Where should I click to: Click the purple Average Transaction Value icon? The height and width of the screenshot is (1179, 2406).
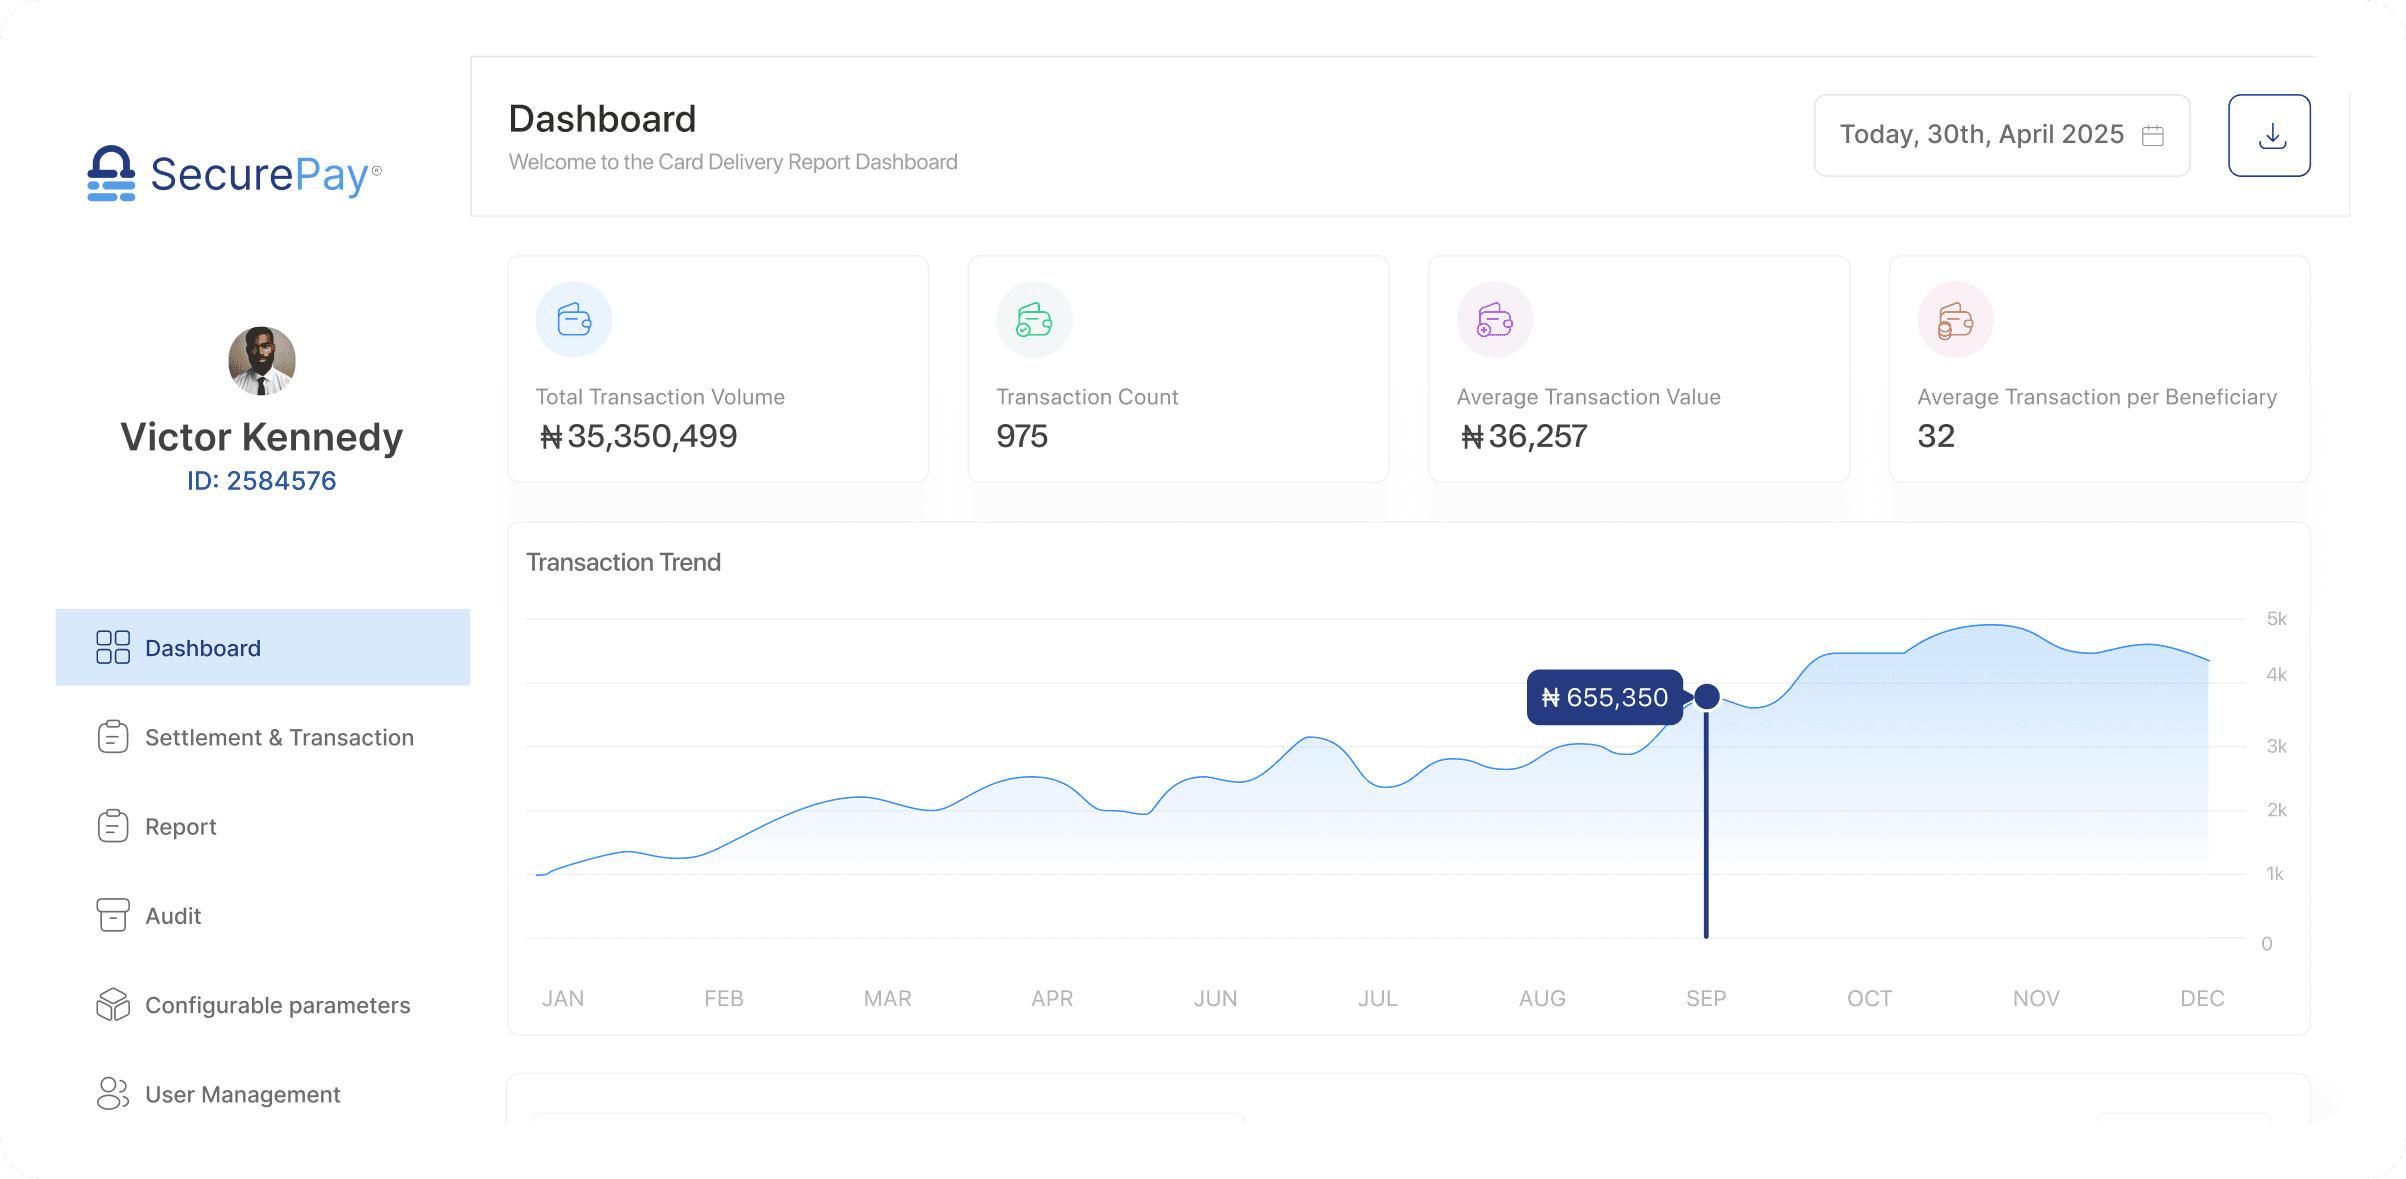coord(1495,320)
